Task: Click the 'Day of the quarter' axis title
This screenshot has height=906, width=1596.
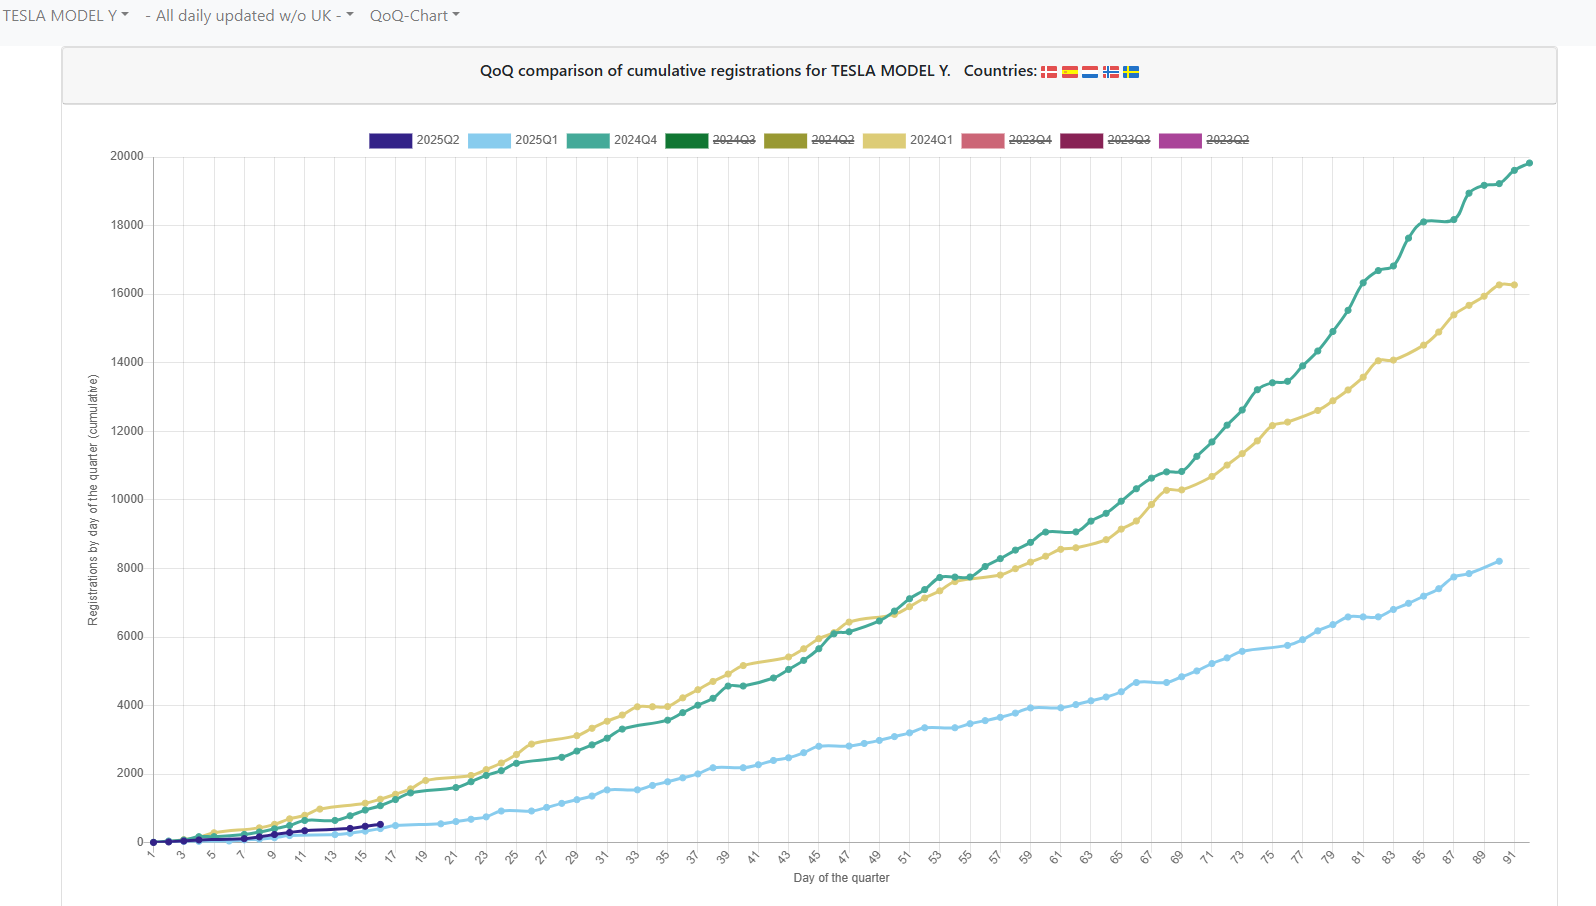Action: pos(841,878)
